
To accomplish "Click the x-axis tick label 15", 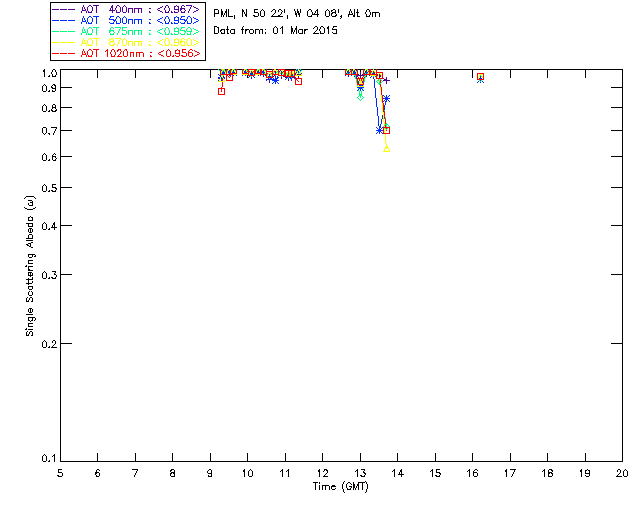I will tap(435, 473).
